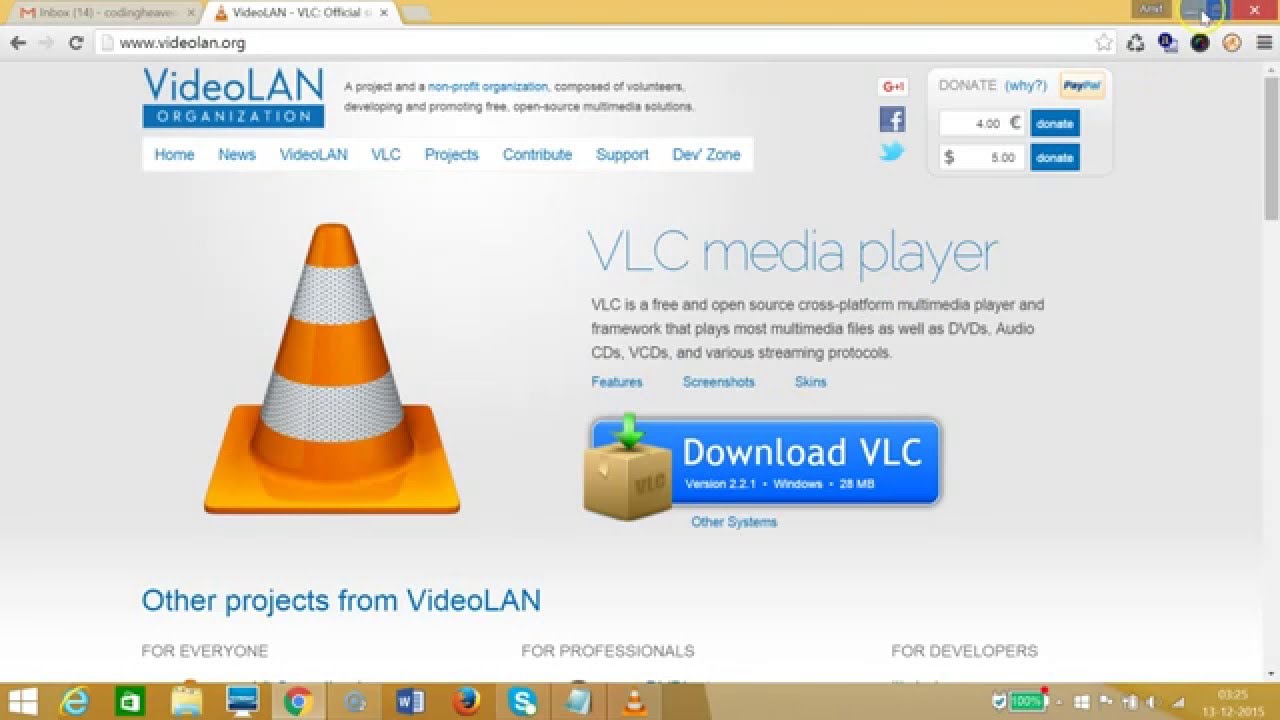Close the VideoLAN tab
The image size is (1280, 720).
384,13
